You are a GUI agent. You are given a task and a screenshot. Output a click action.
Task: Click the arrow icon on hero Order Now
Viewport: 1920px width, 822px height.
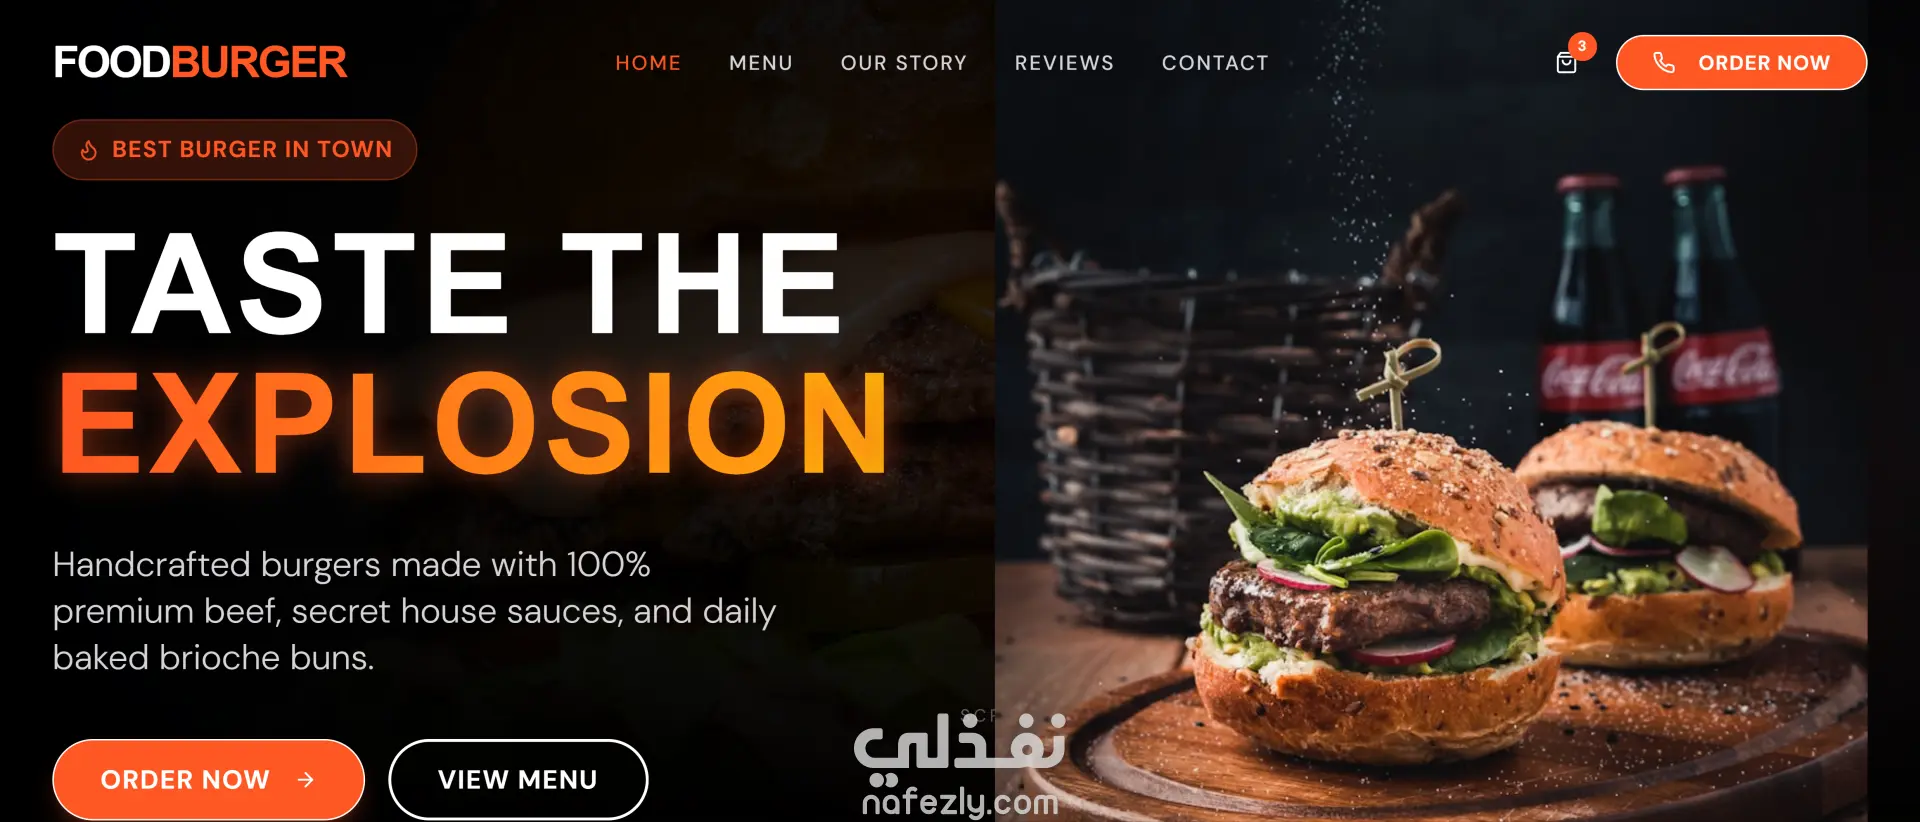306,780
